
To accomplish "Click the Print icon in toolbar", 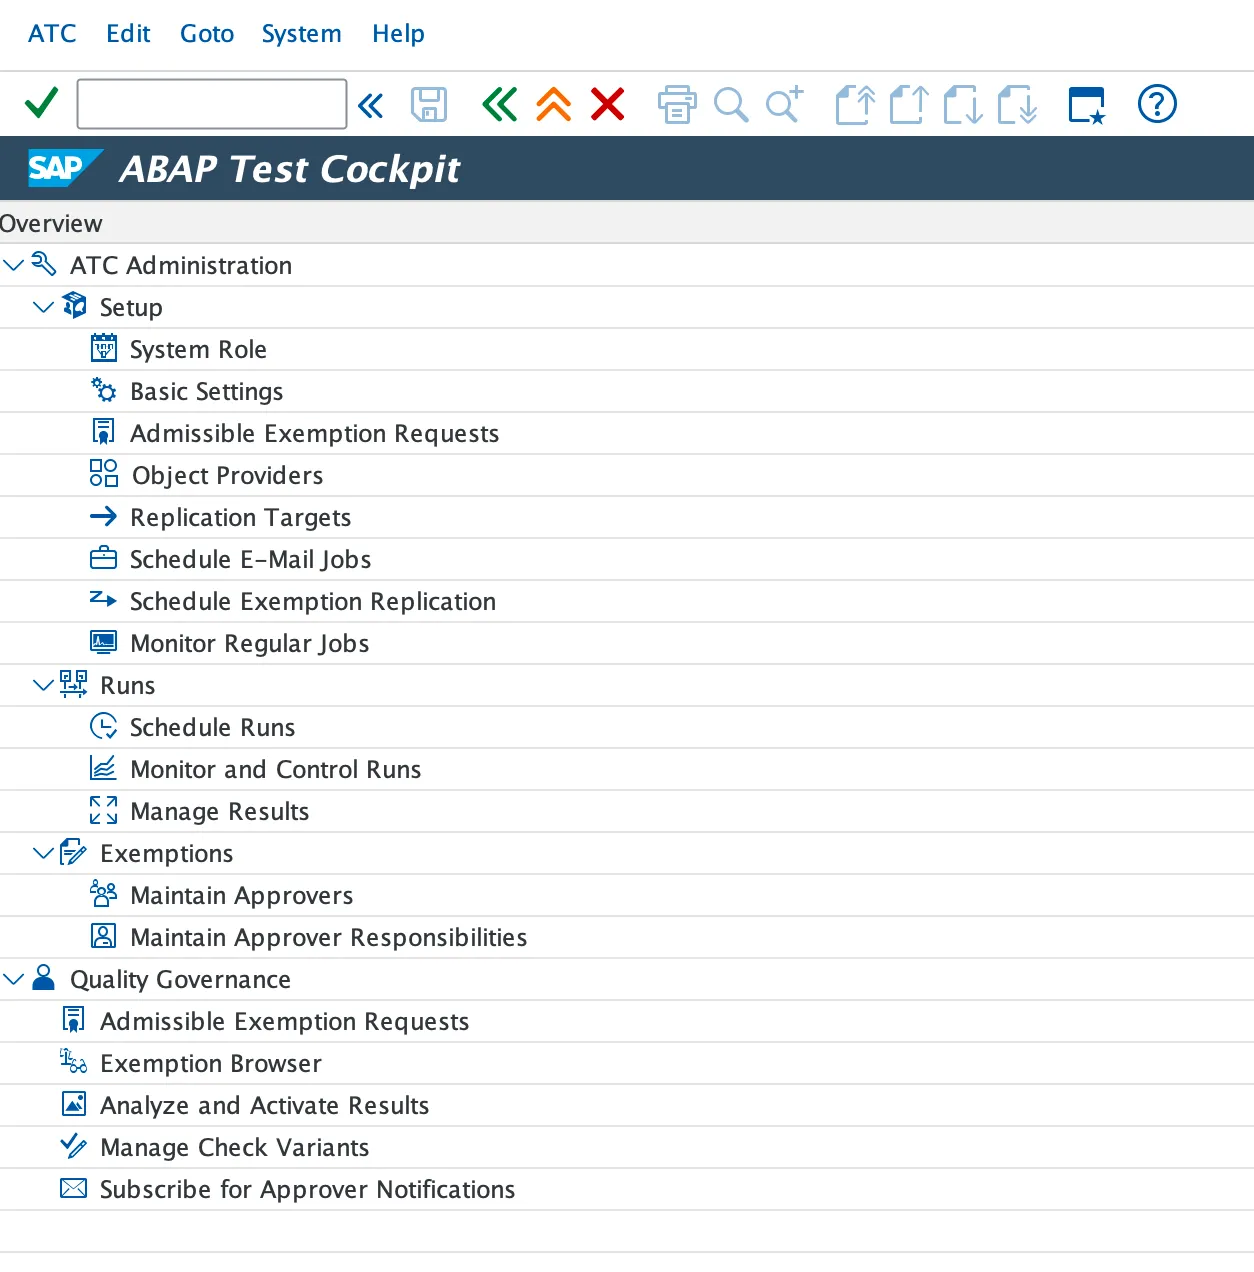I will click(x=677, y=104).
